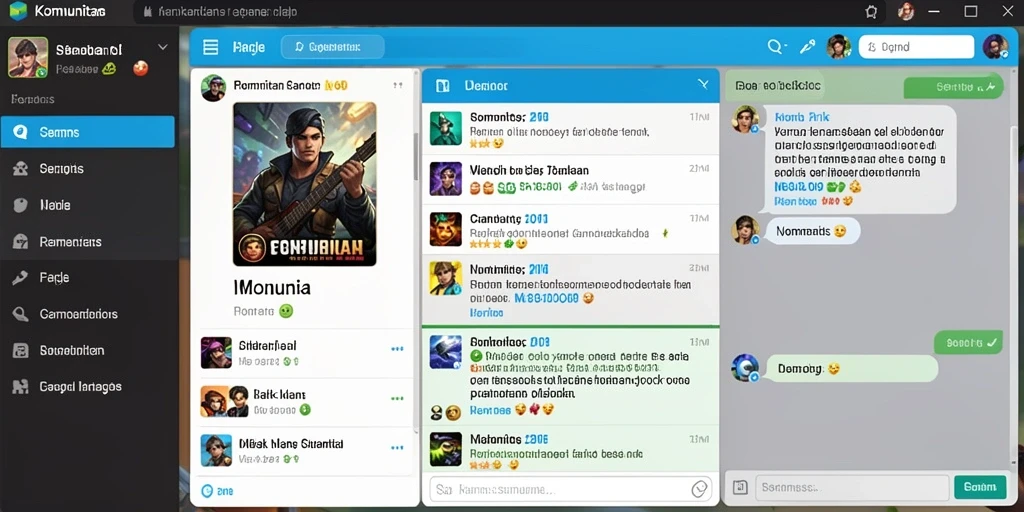Select Semns item in left sidebar
Viewport: 1024px width, 512px height.
click(88, 132)
